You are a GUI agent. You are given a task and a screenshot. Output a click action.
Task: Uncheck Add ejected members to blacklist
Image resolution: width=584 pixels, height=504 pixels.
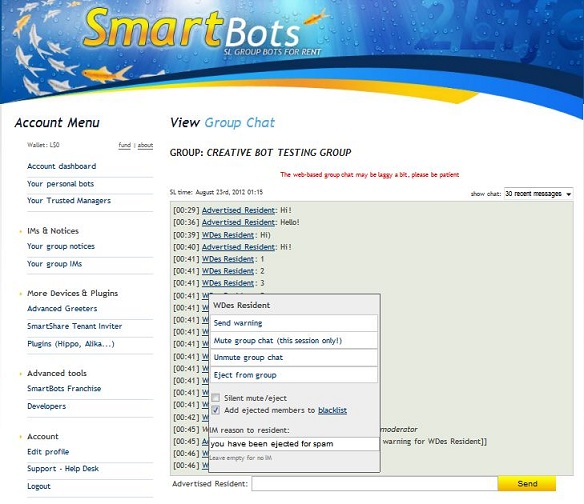215,410
